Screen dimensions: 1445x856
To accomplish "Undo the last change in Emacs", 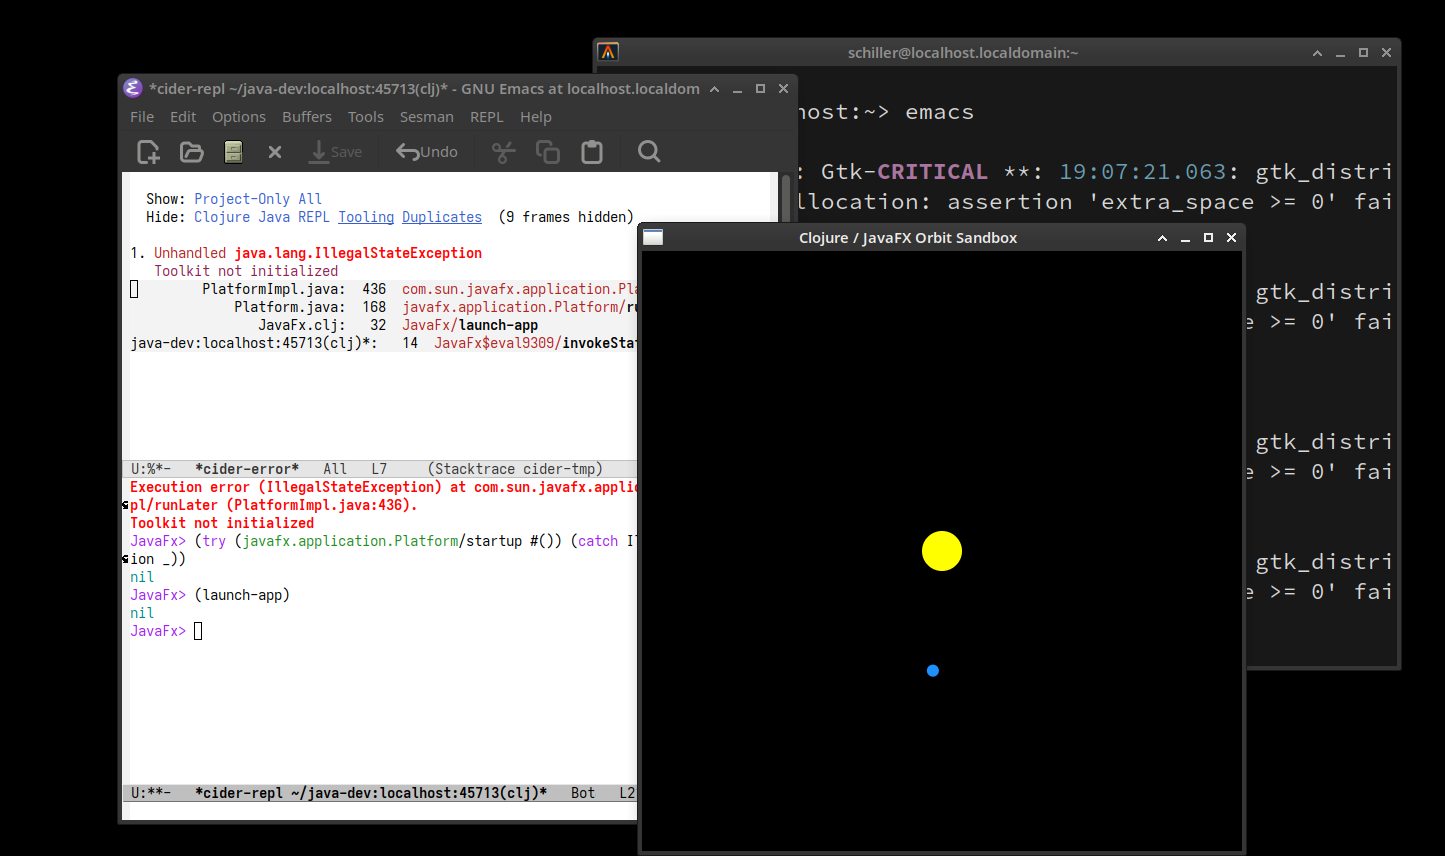I will 427,152.
